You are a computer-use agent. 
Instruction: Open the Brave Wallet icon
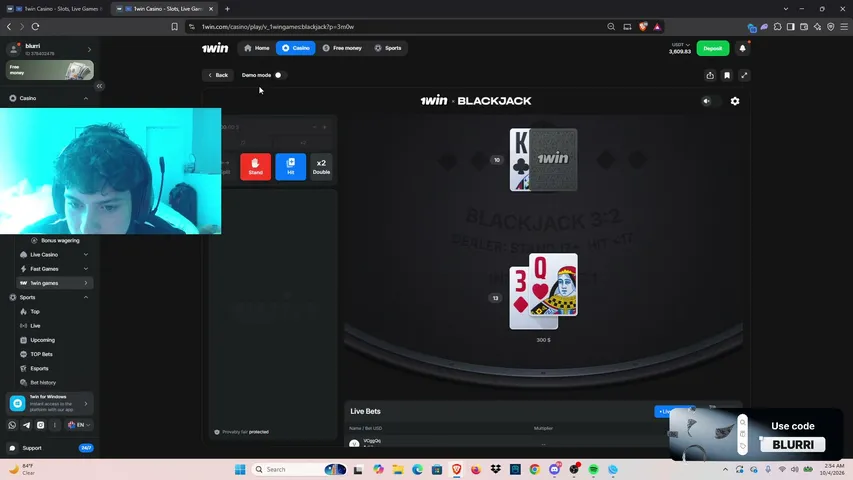pos(804,27)
